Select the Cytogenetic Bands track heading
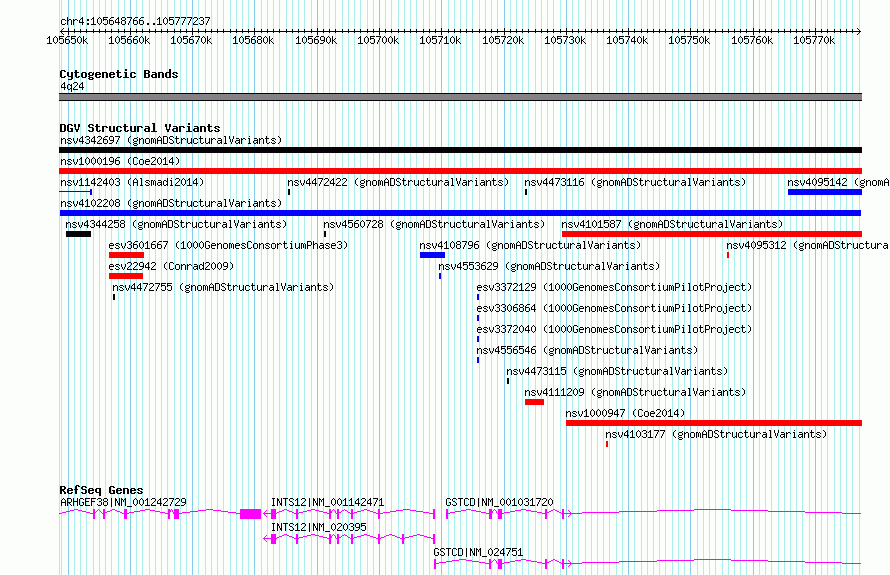This screenshot has height=575, width=890. tap(119, 74)
